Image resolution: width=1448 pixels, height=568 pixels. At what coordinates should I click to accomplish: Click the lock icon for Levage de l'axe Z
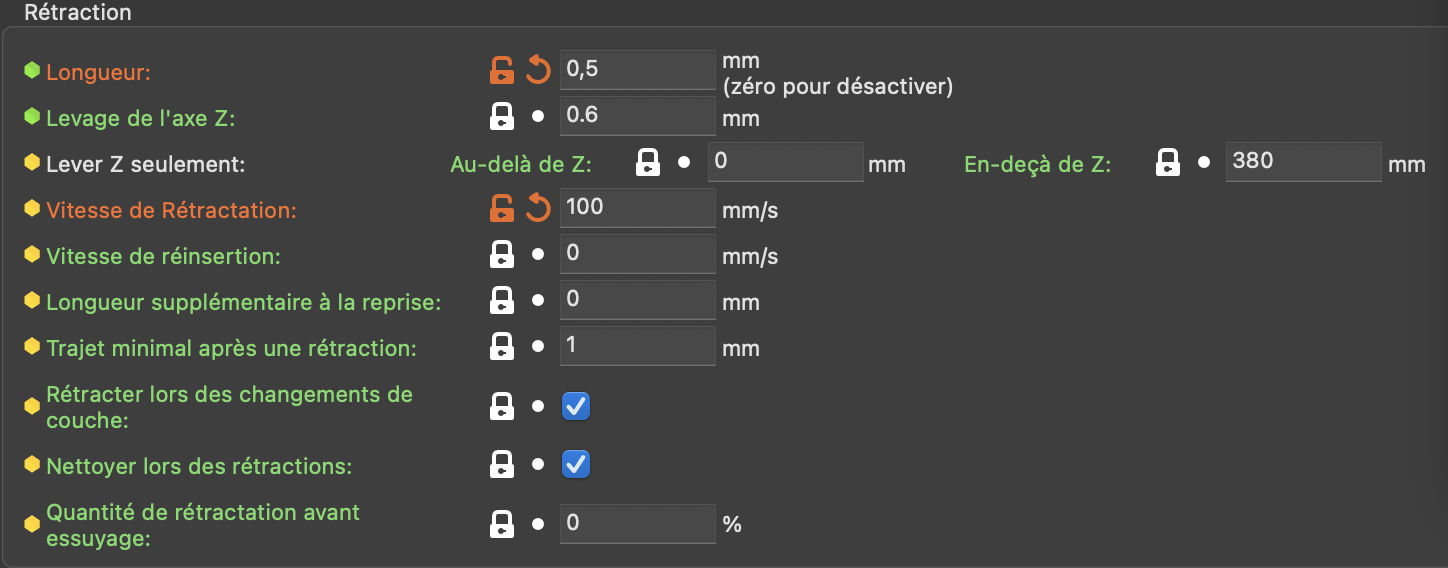tap(501, 116)
